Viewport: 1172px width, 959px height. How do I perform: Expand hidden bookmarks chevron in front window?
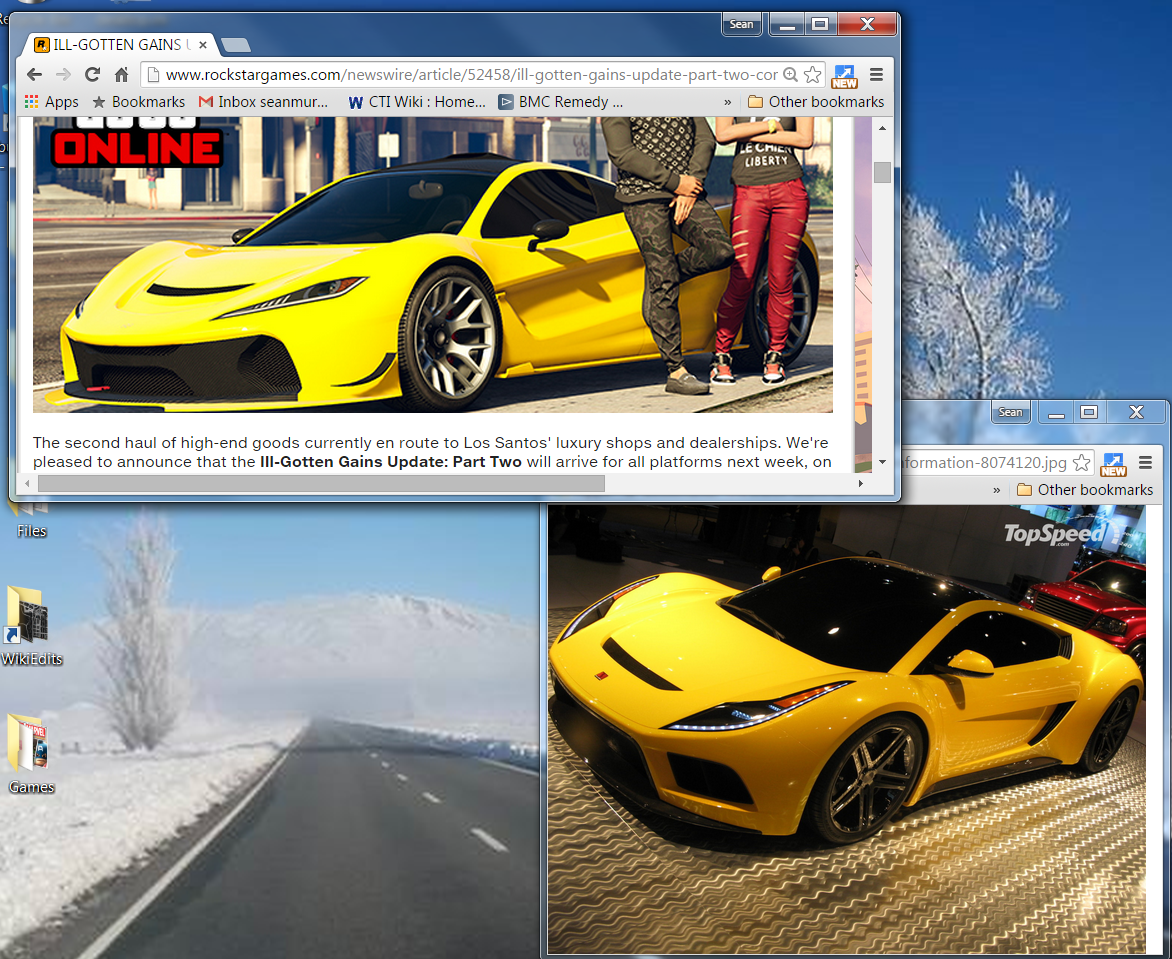click(727, 102)
